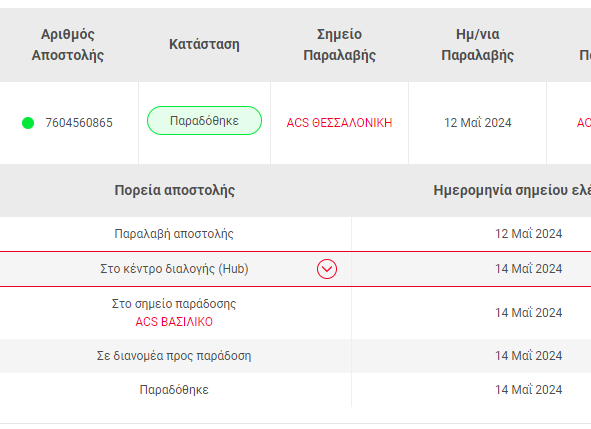Select the Παραλαβή αποστολής tracking row
This screenshot has width=591, height=429.
[x=296, y=234]
